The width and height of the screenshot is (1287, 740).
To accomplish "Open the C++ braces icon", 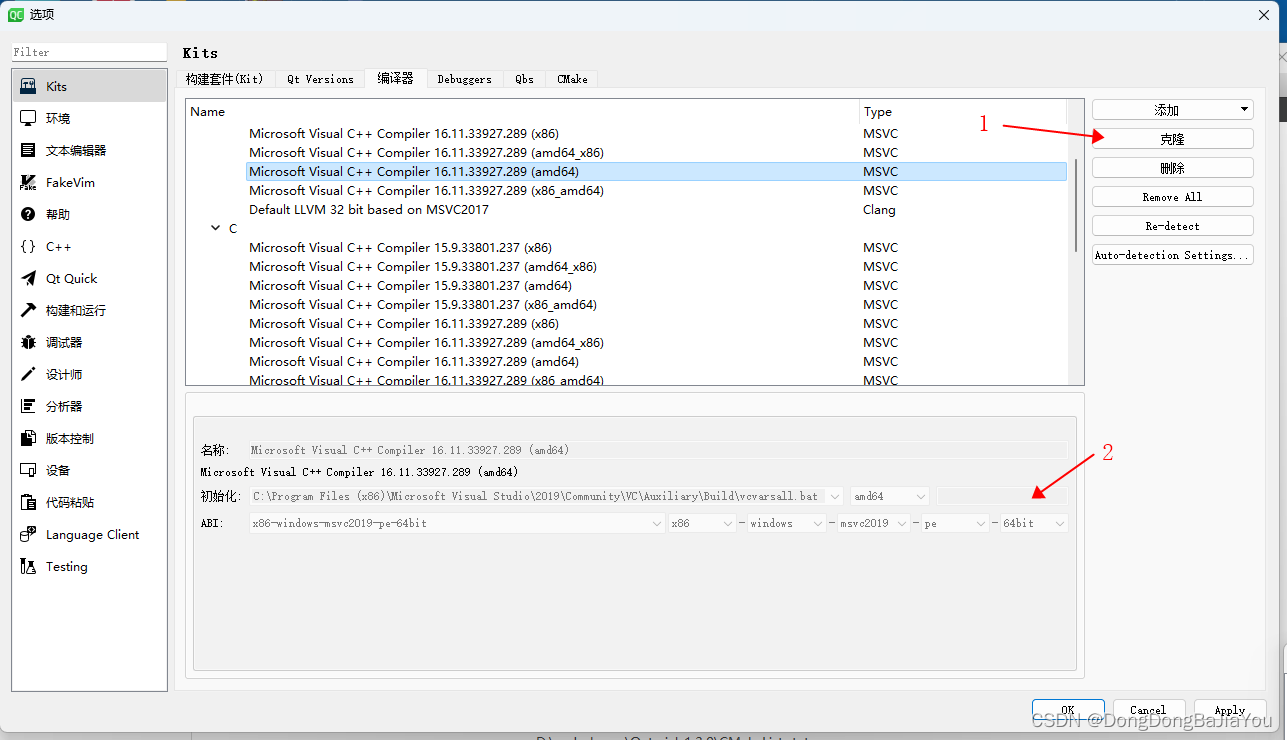I will pos(28,247).
